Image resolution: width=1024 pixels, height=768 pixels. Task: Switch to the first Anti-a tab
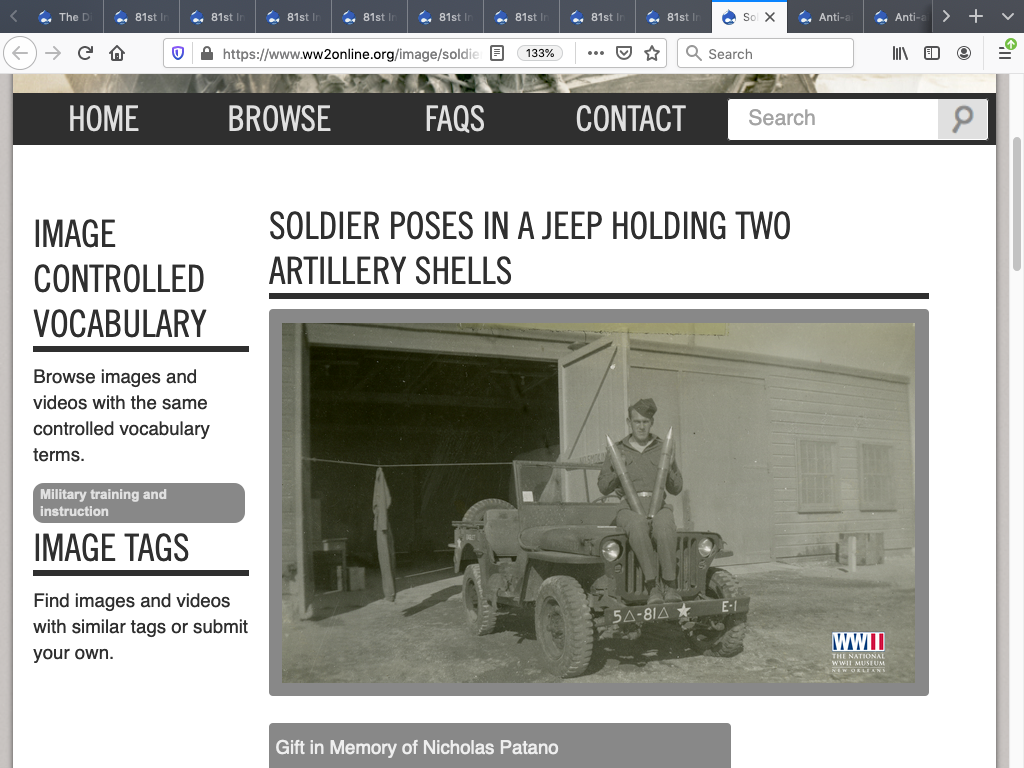click(x=825, y=17)
